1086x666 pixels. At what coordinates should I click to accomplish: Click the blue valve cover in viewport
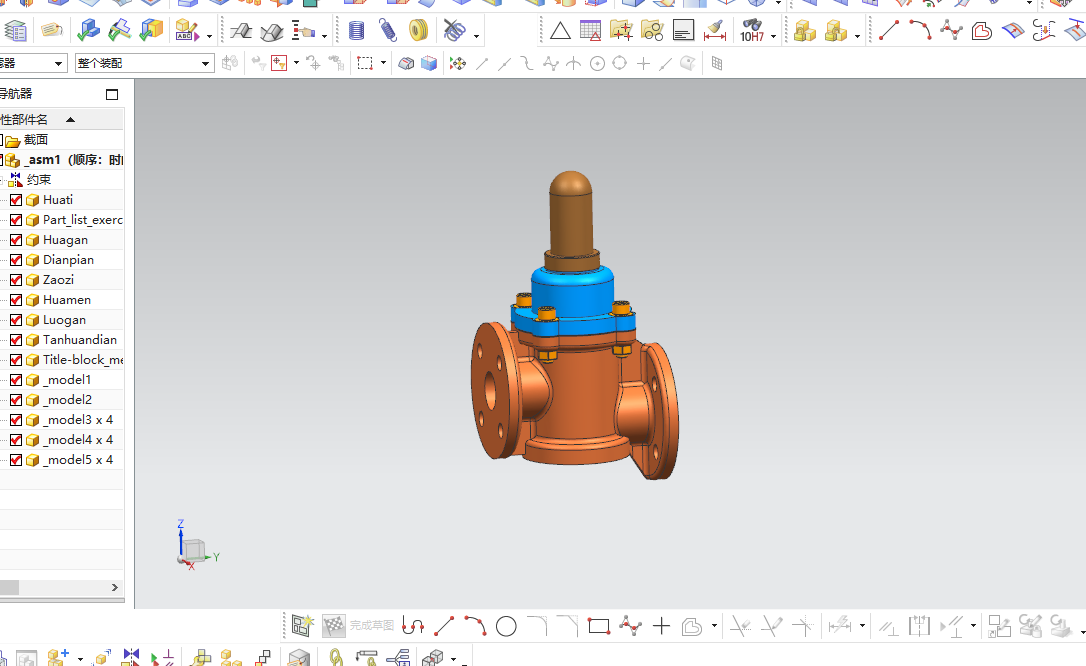point(572,294)
